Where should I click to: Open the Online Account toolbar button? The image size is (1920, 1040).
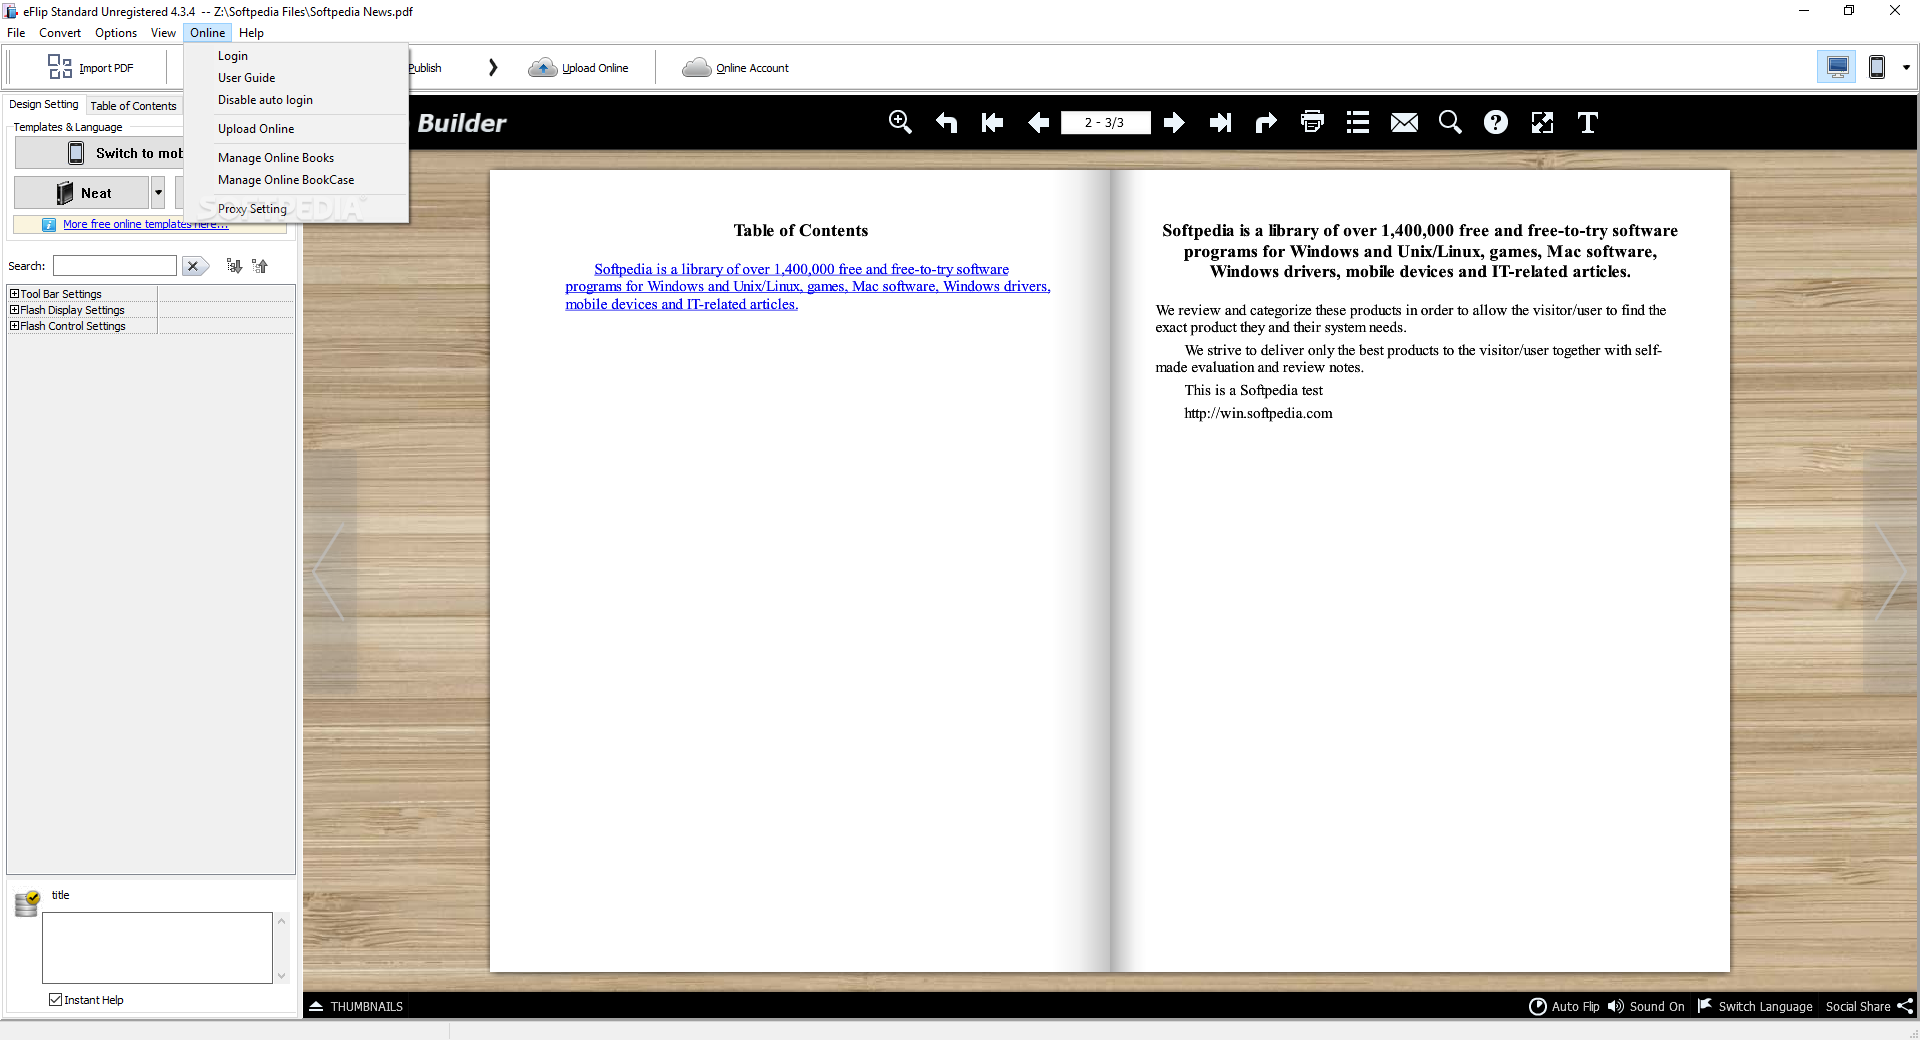coord(736,67)
